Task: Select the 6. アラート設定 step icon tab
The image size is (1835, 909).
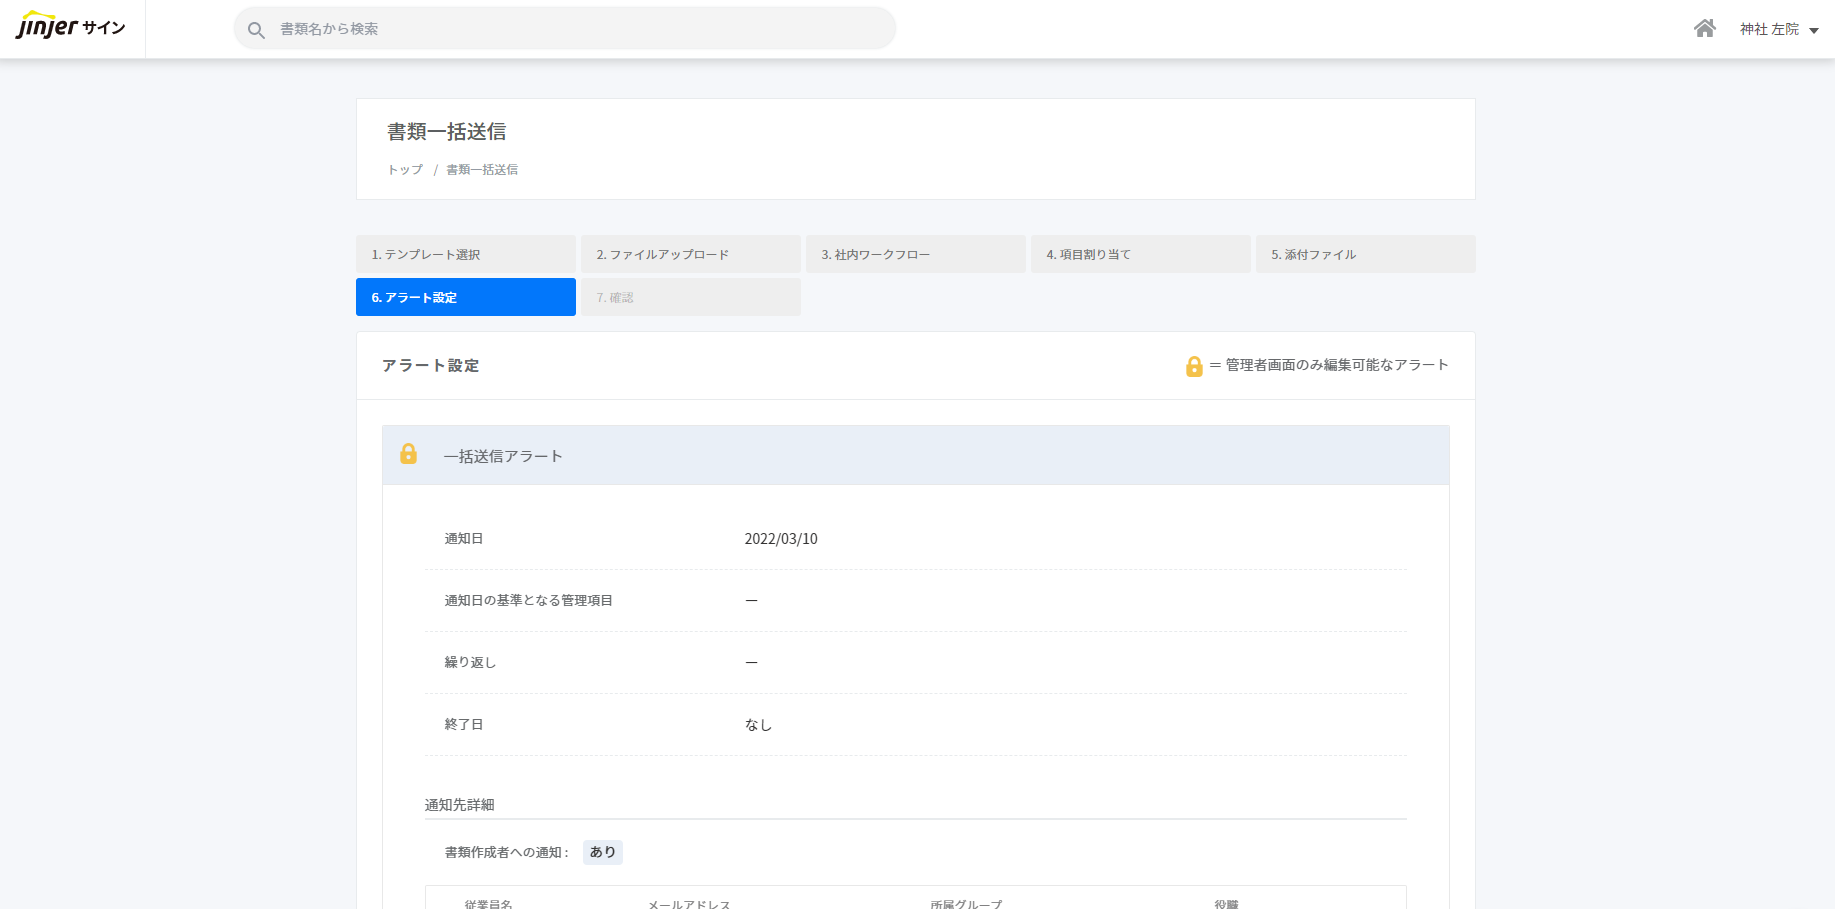Action: click(x=465, y=297)
